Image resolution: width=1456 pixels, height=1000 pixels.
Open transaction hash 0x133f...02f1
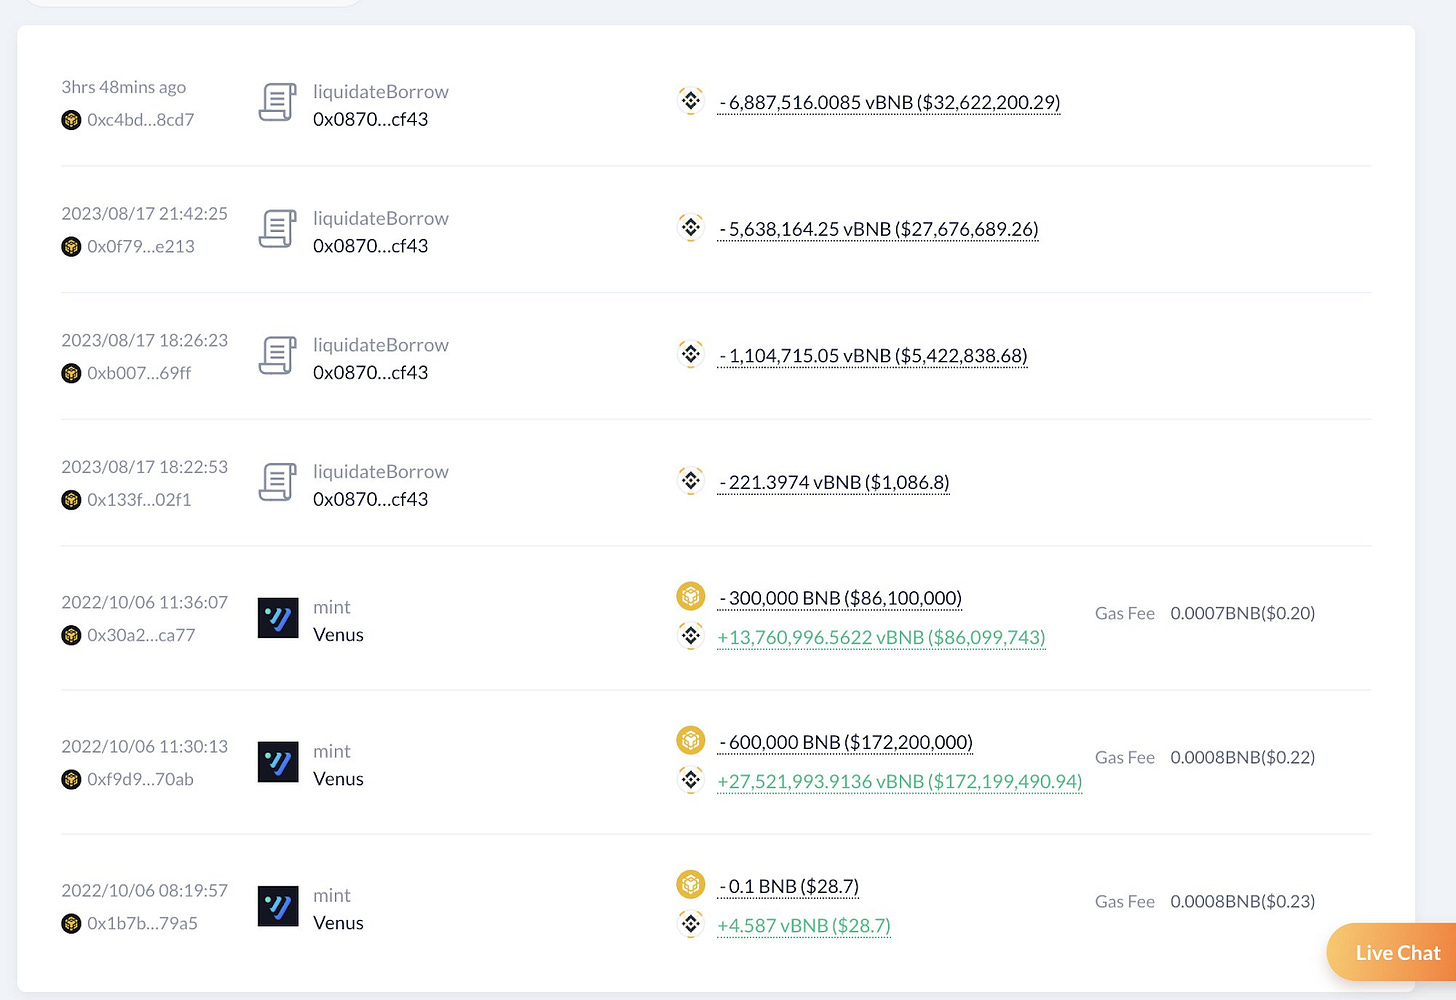pyautogui.click(x=139, y=500)
